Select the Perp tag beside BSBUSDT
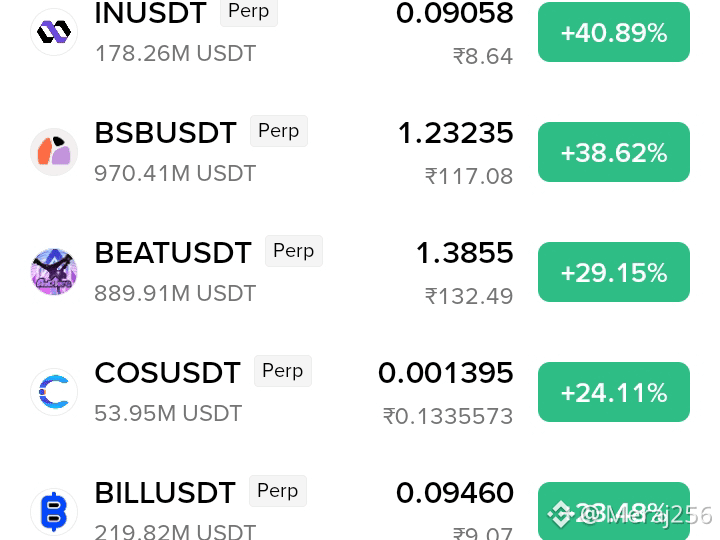 point(279,131)
